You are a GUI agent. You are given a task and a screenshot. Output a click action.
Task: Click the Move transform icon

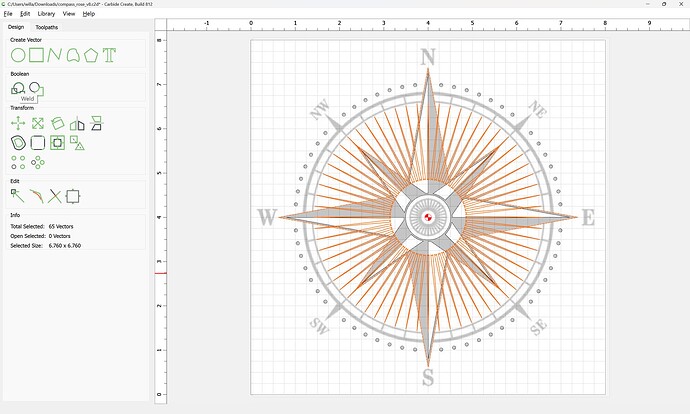(18, 123)
